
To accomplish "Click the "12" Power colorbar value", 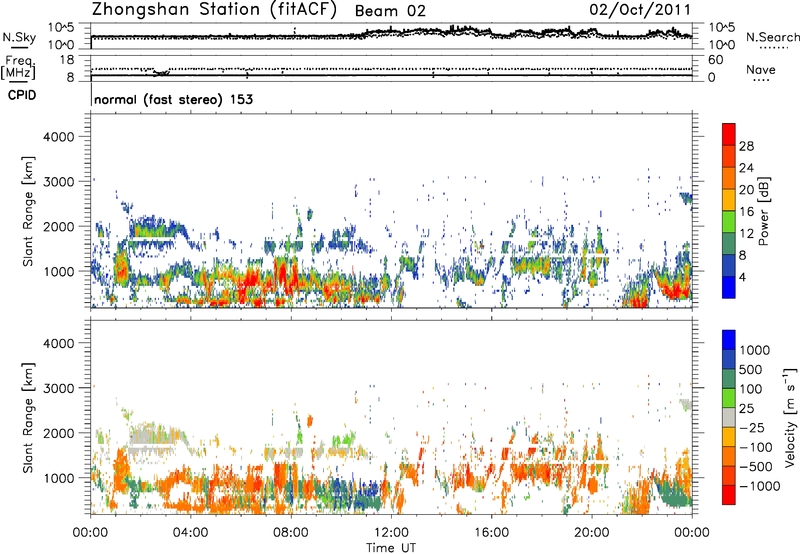I will point(746,234).
